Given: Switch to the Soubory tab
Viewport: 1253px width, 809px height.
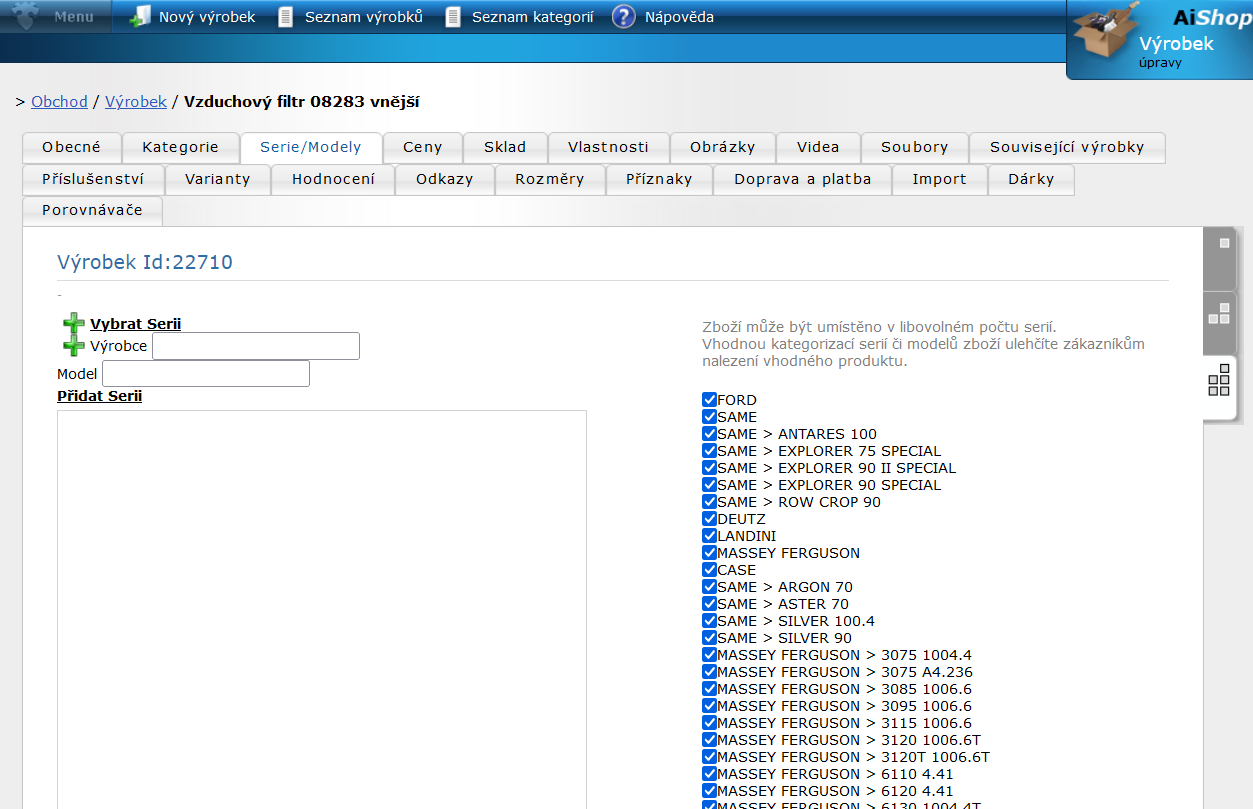Looking at the screenshot, I should (x=915, y=147).
